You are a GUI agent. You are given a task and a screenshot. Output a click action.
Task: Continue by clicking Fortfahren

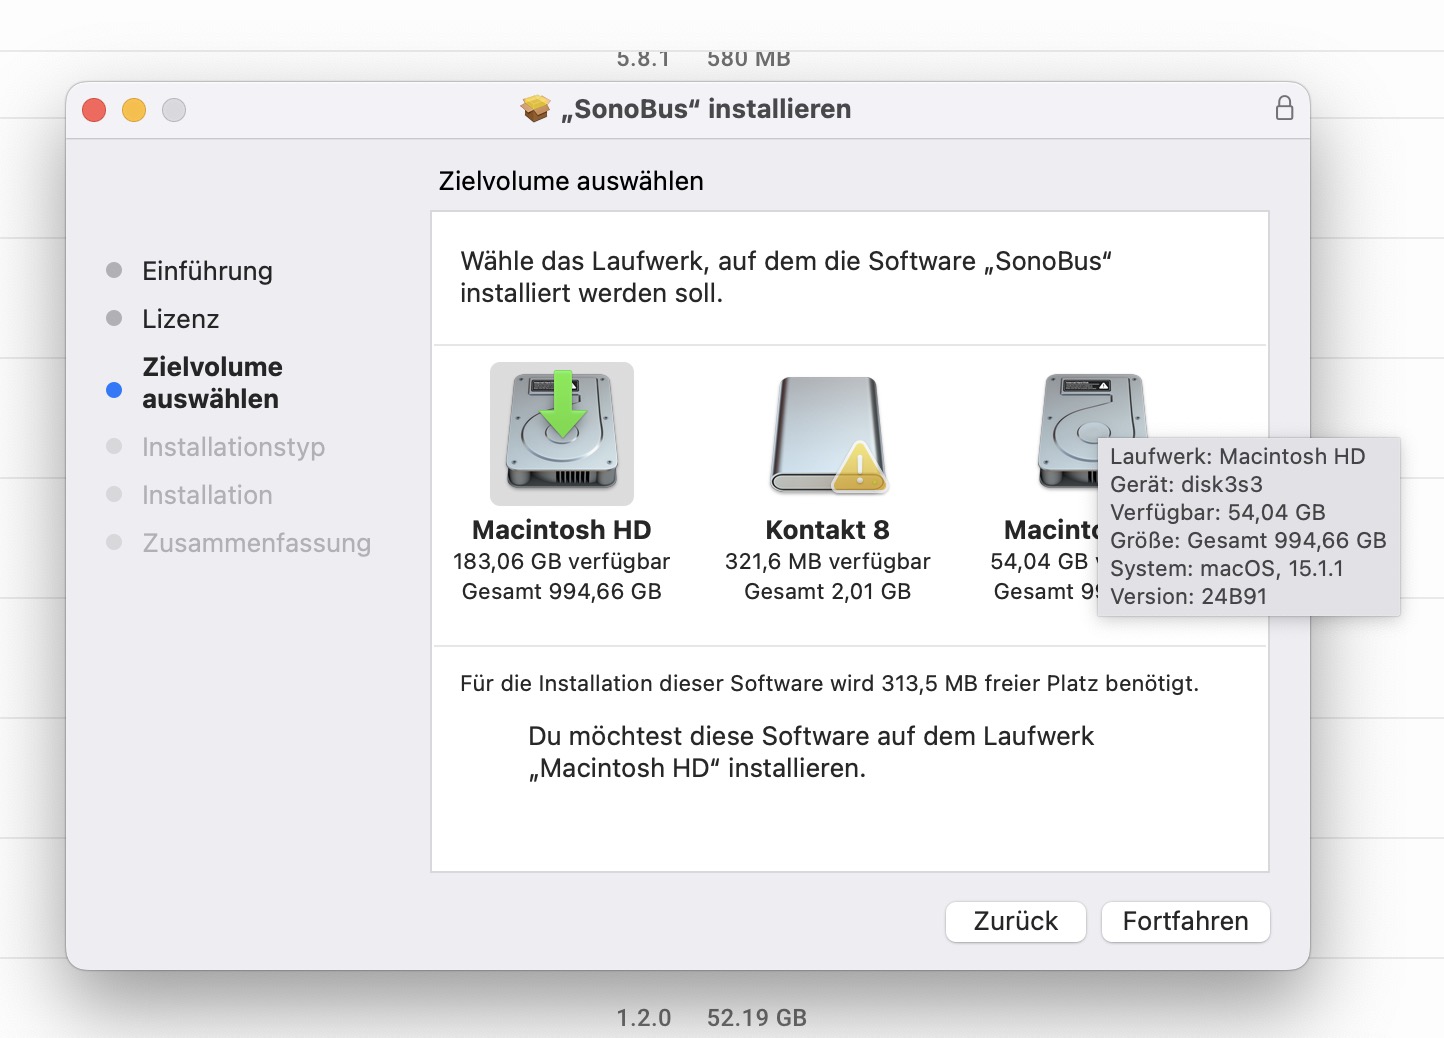(1185, 921)
